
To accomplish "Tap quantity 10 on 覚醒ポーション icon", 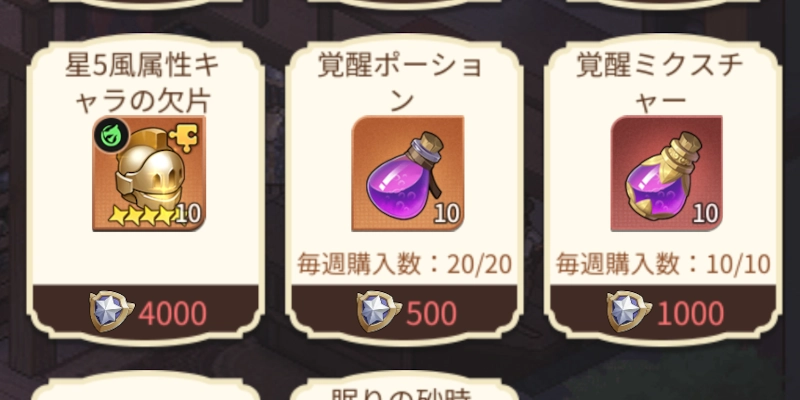I will (446, 214).
